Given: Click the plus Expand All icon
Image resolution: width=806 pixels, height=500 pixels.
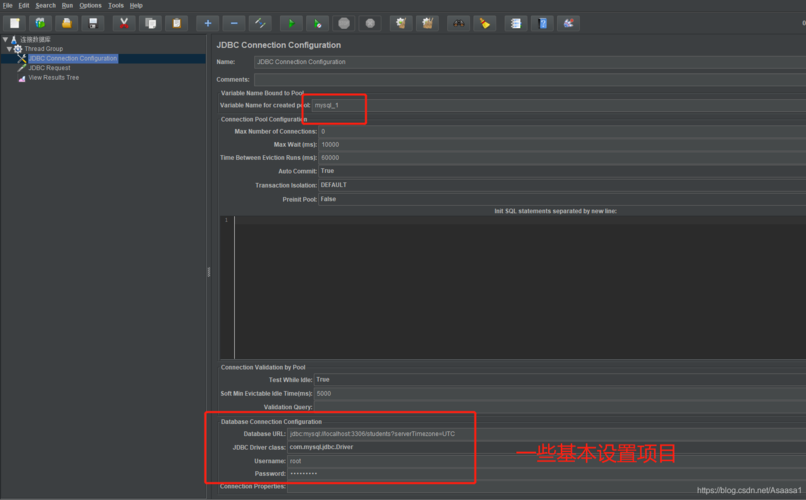Looking at the screenshot, I should coord(208,23).
